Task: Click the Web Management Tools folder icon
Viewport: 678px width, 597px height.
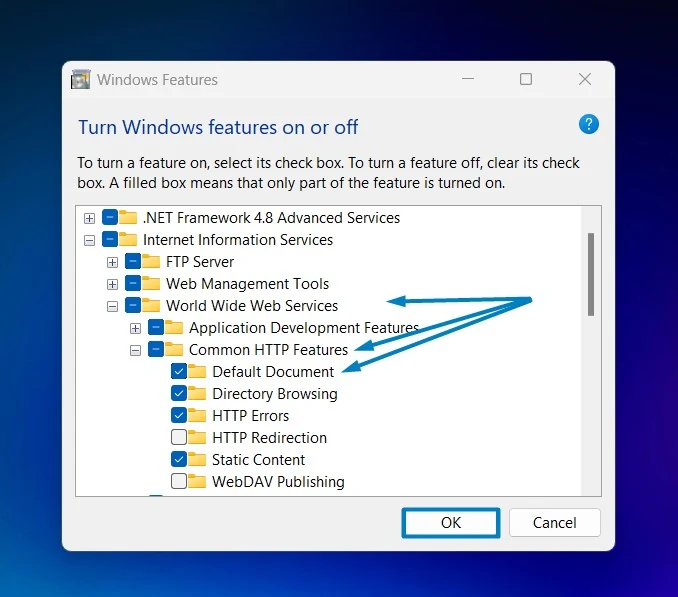Action: pos(151,283)
